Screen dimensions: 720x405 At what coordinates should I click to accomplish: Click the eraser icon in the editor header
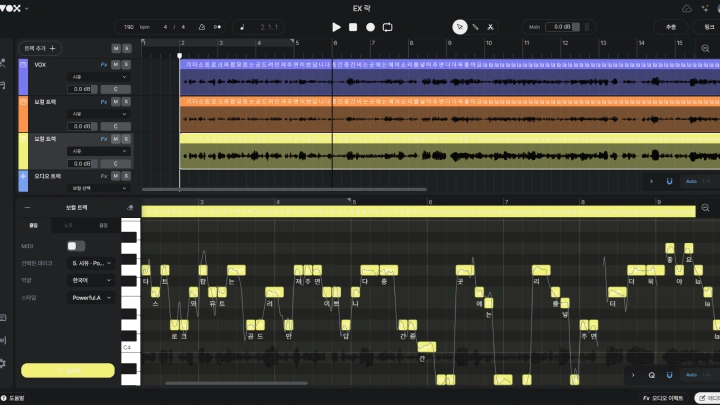tap(130, 208)
